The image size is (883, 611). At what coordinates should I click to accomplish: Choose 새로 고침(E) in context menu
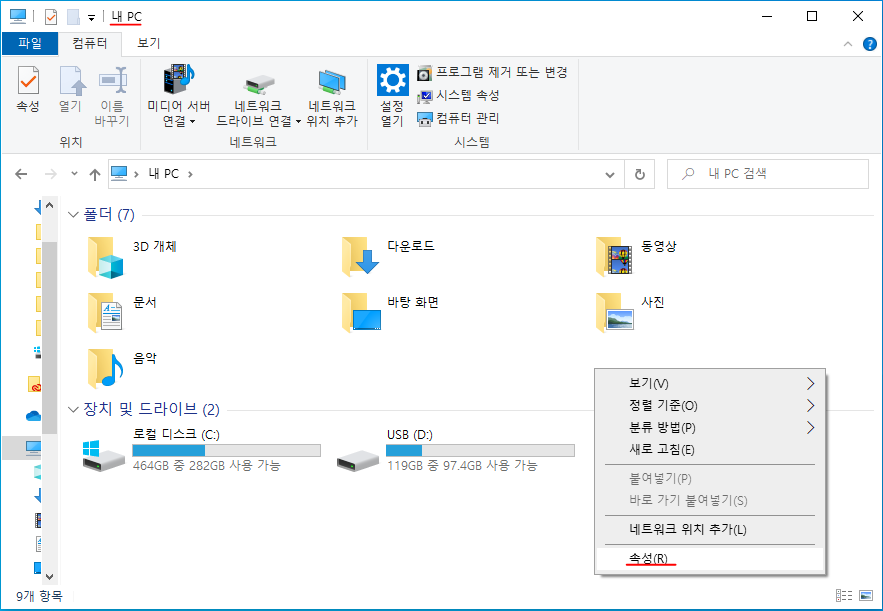710,449
